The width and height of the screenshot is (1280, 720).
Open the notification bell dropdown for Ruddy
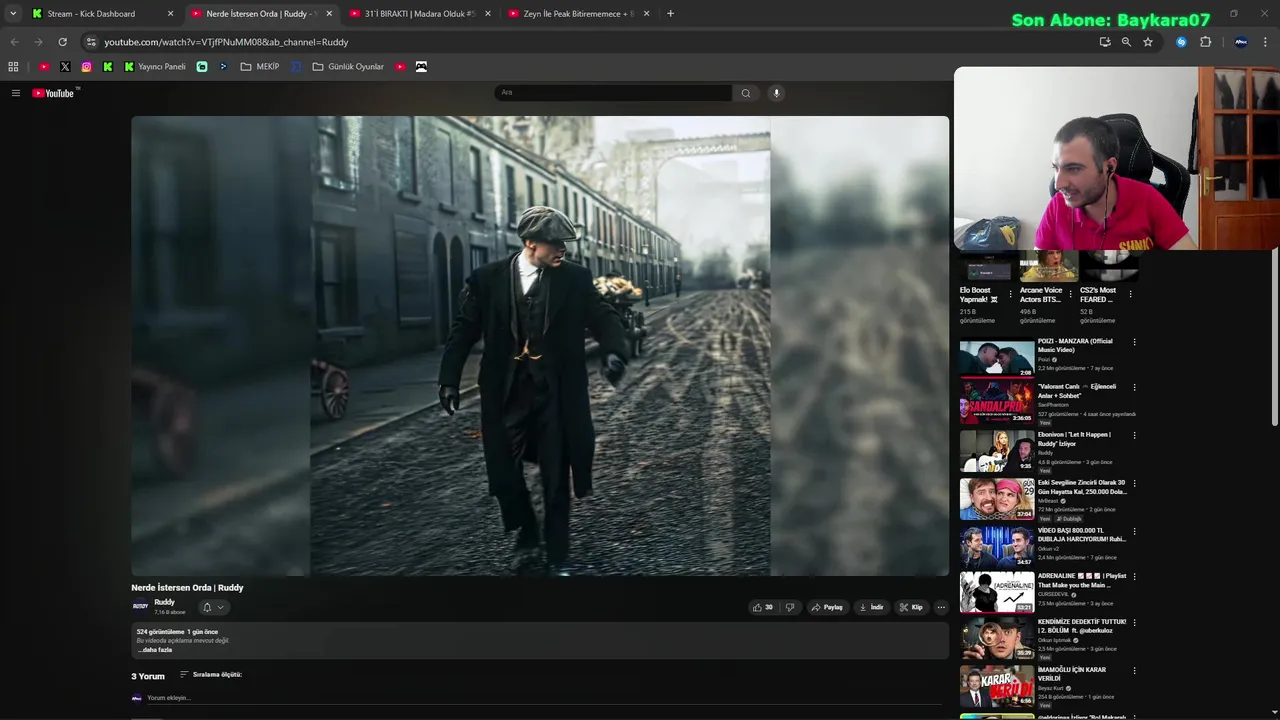tap(213, 607)
